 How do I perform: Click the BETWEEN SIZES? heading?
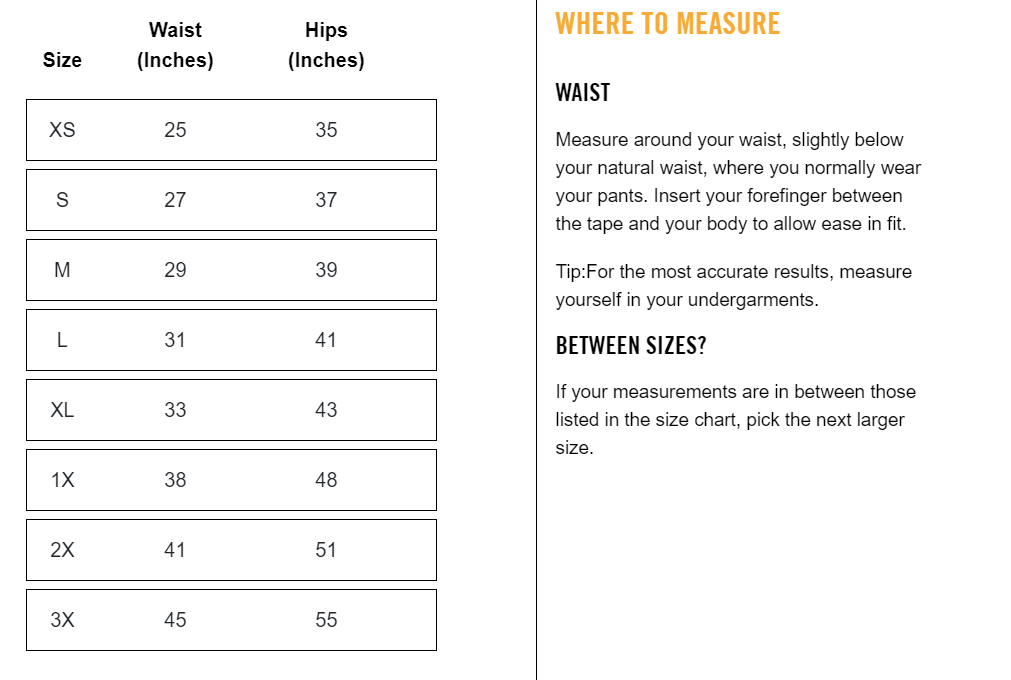pyautogui.click(x=631, y=346)
